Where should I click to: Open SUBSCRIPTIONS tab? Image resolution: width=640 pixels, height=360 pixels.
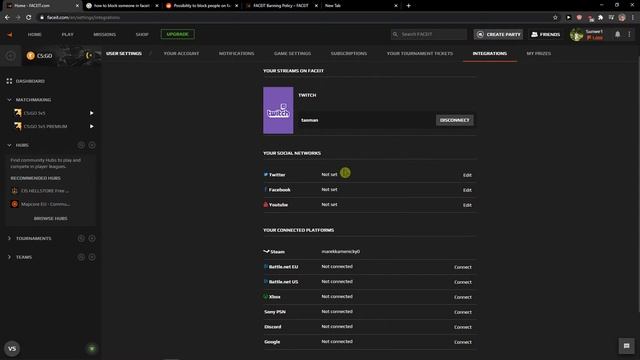coord(349,53)
